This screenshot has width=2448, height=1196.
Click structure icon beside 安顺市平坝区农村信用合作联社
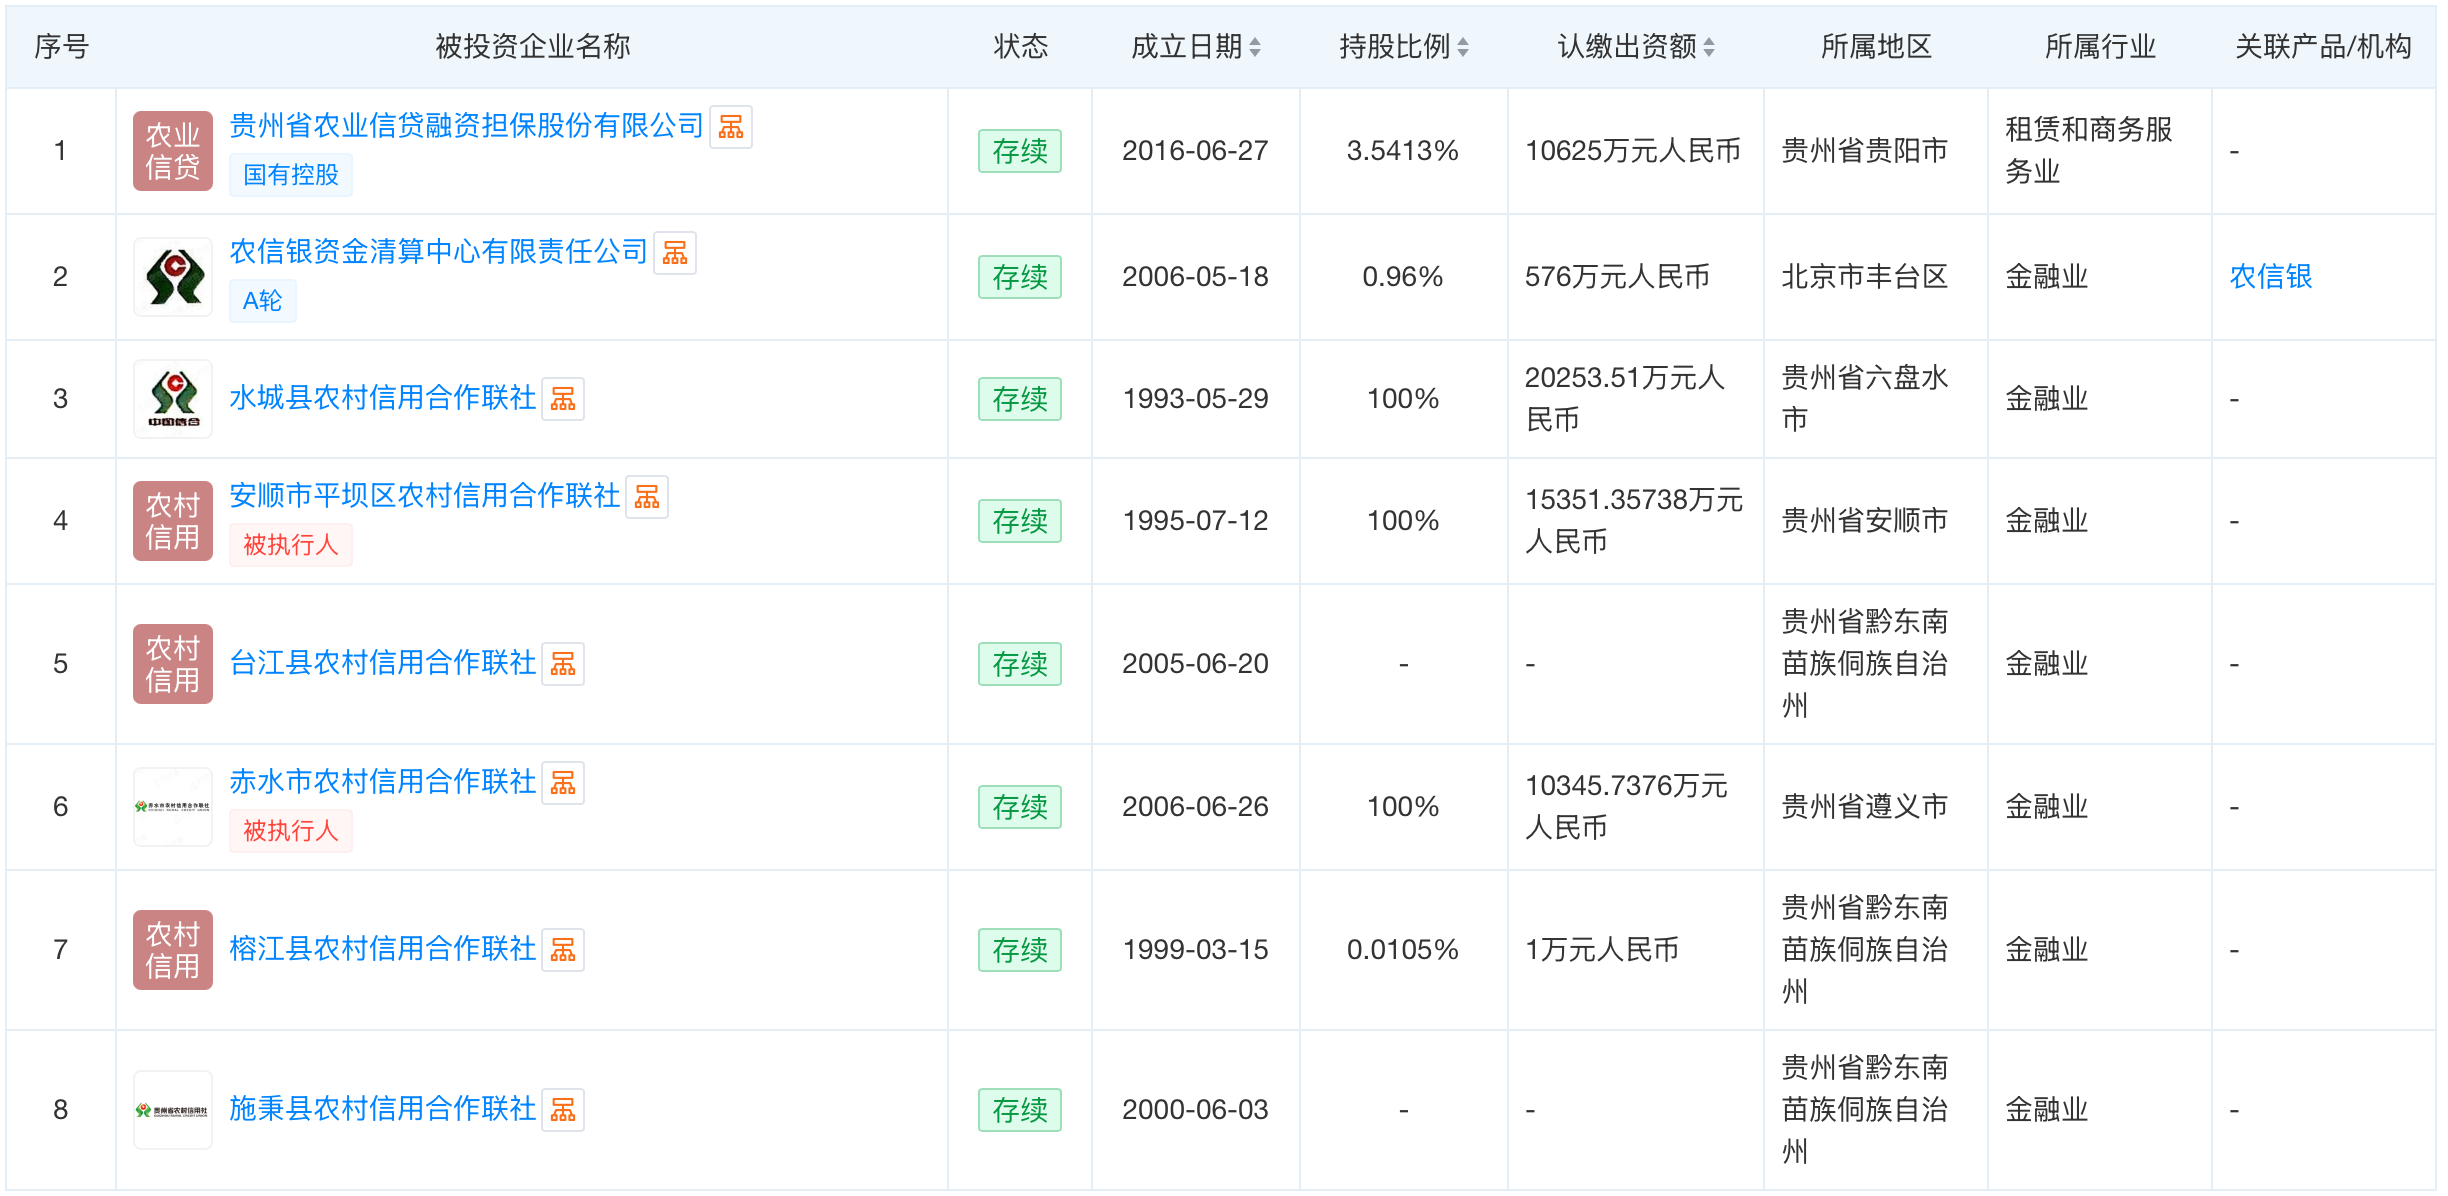click(x=647, y=497)
